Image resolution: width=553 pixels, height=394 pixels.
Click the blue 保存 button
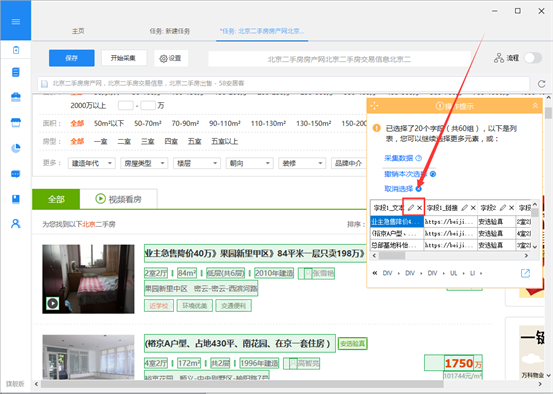coord(72,58)
